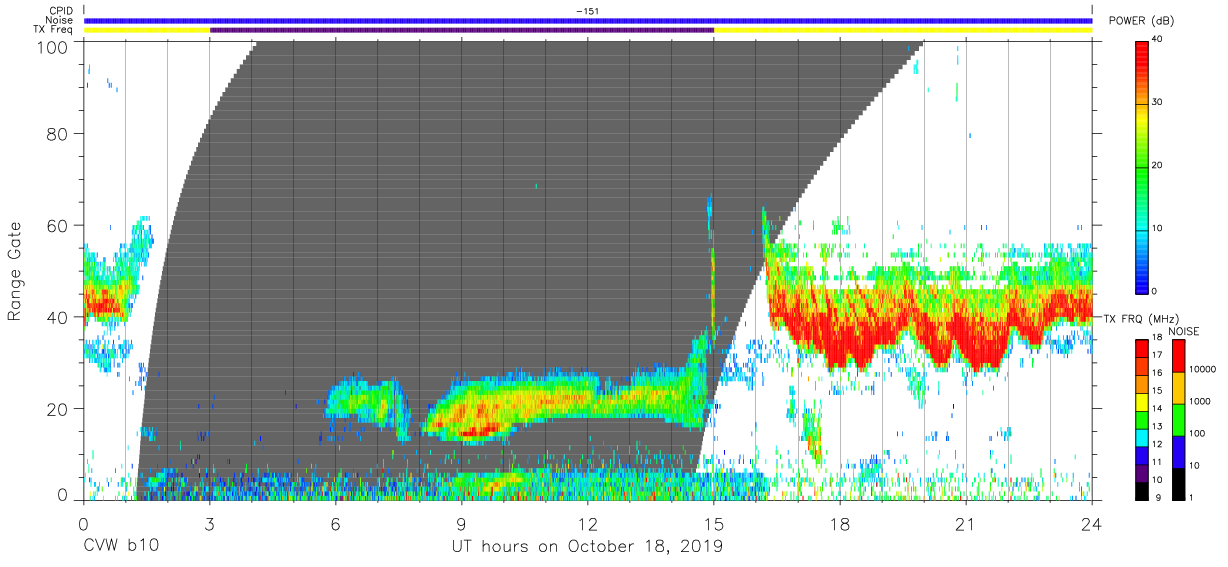Screen dimensions: 1228x567
Task: Click the '6' hour x-axis tick label
Action: click(335, 524)
